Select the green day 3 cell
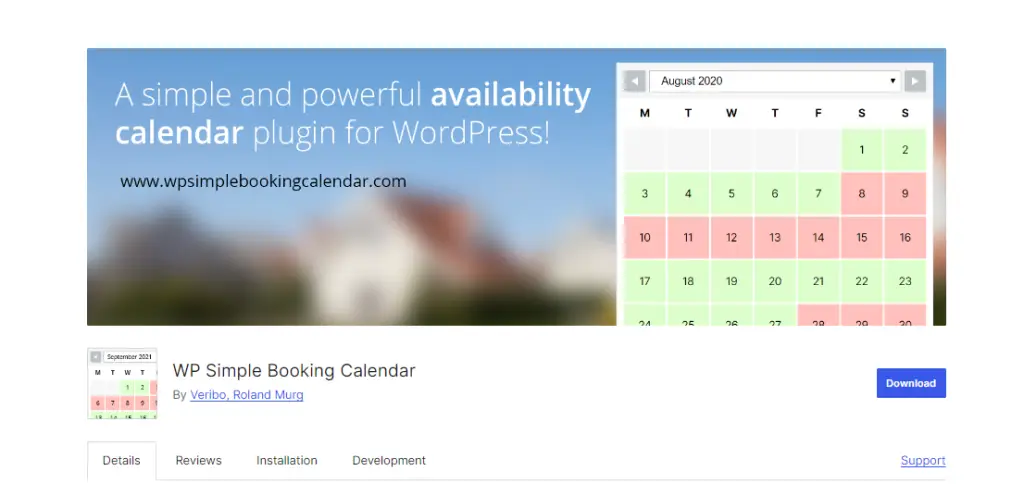This screenshot has height=496, width=1024. [x=645, y=194]
